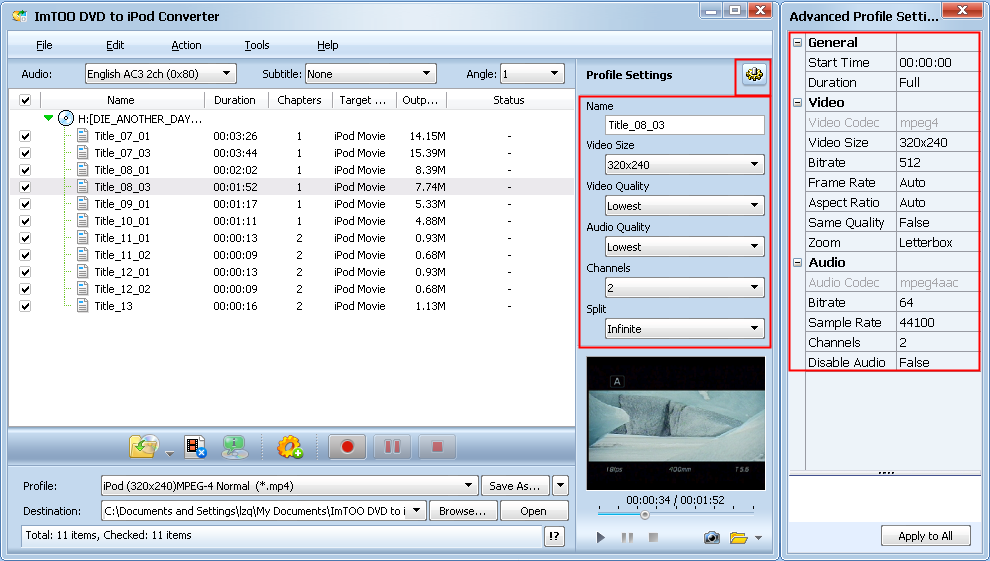Uncheck the Title_08_03 checkbox
The image size is (990, 561).
coord(25,187)
